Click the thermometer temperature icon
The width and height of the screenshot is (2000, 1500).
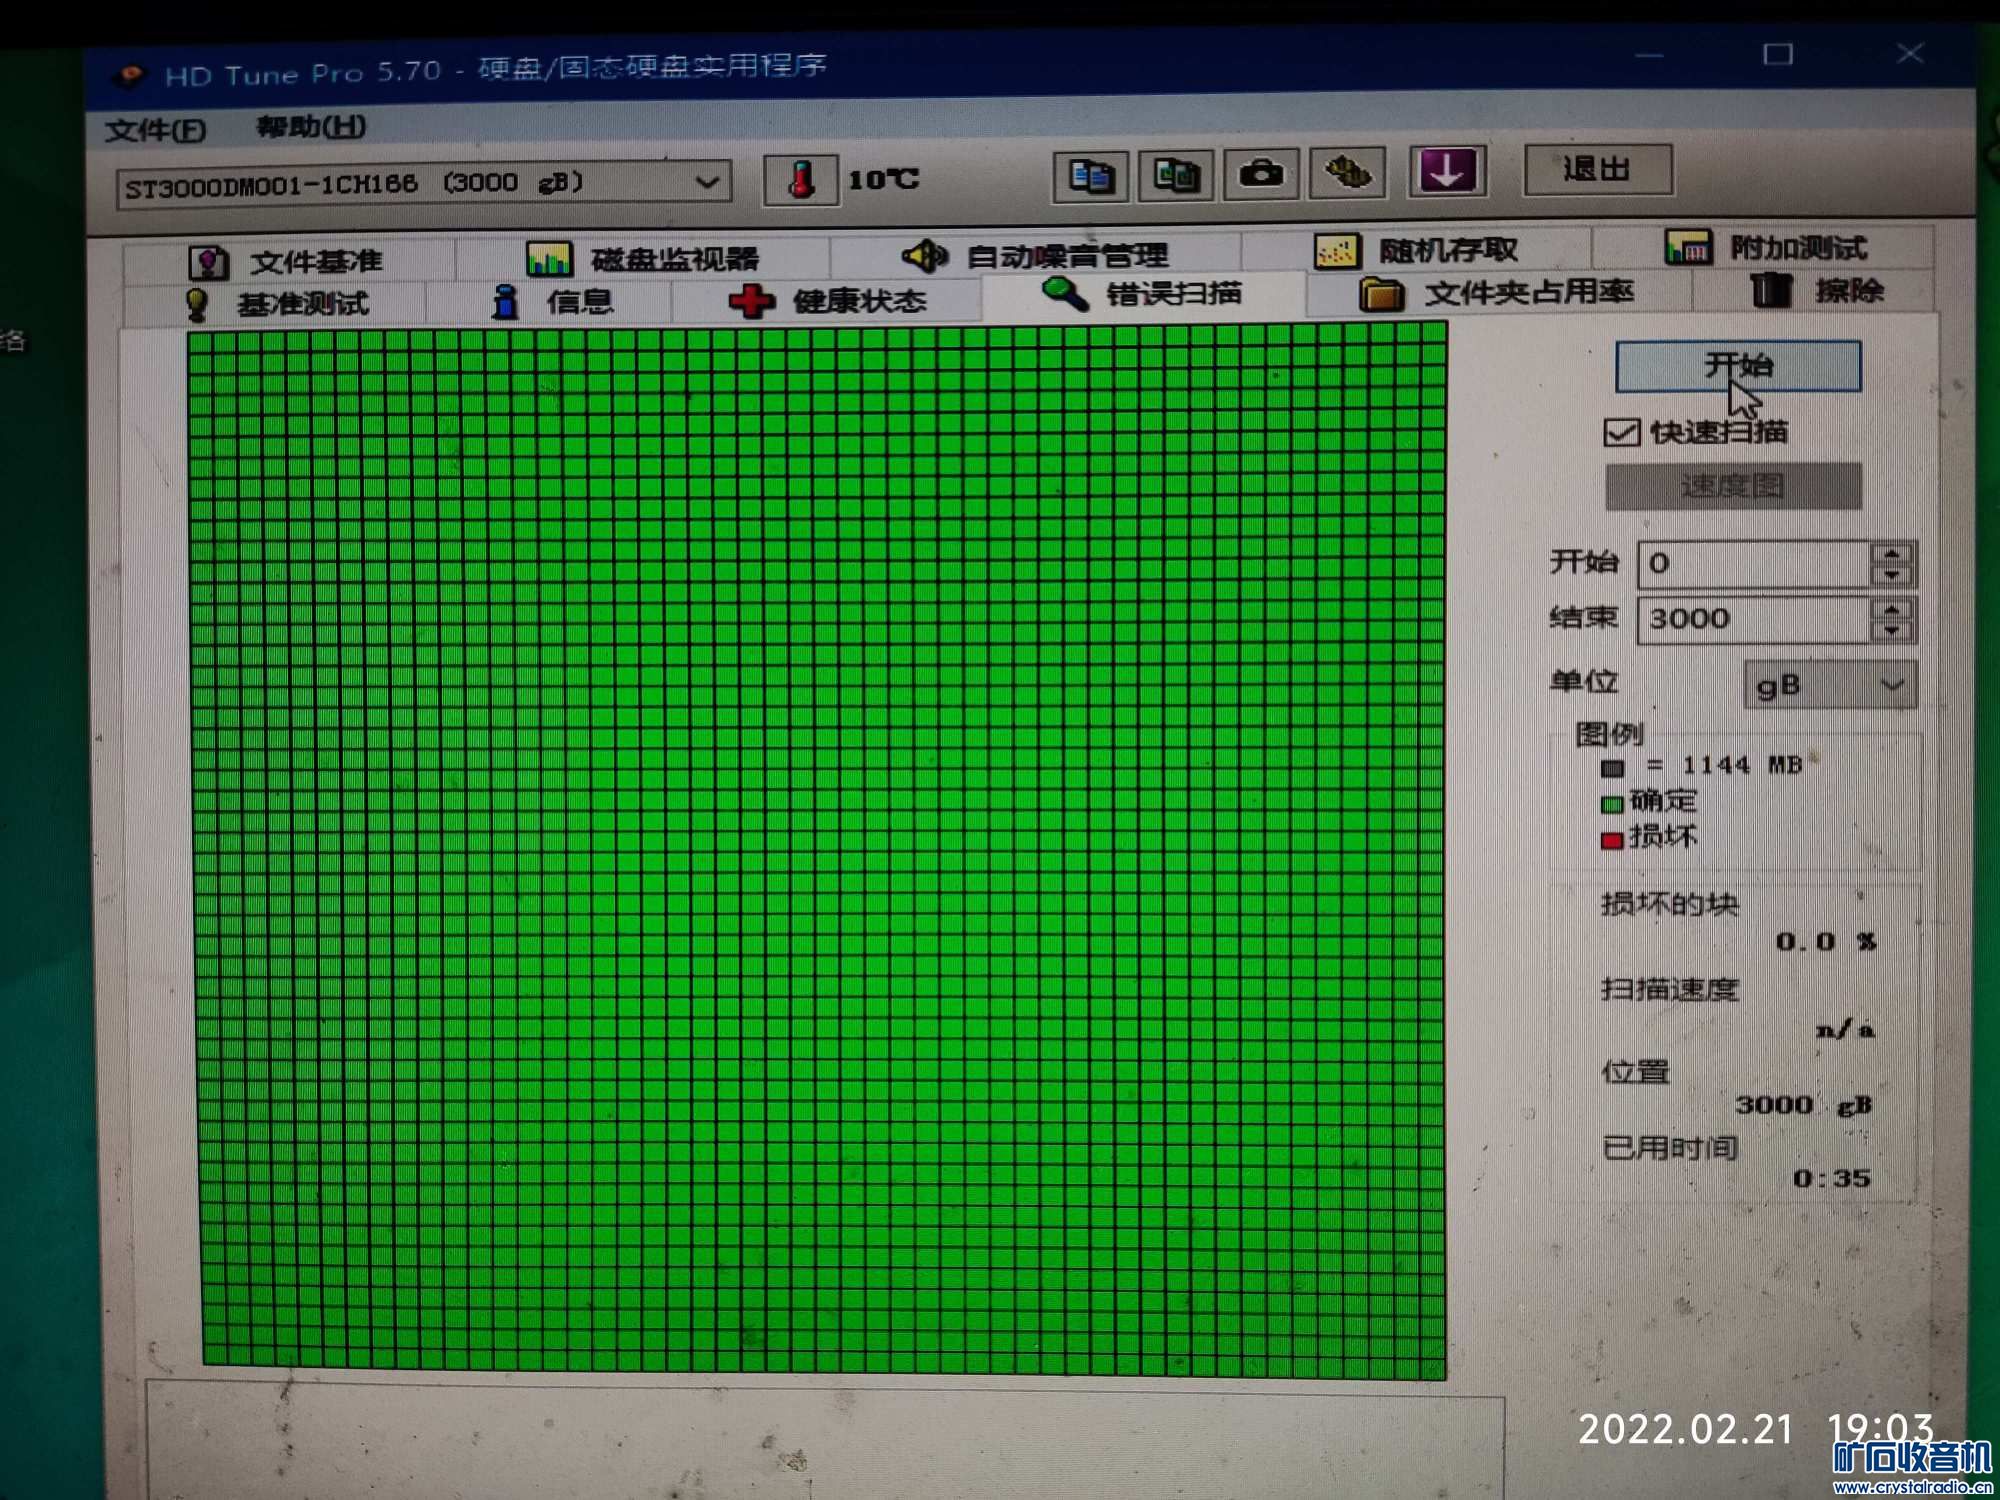click(x=800, y=181)
